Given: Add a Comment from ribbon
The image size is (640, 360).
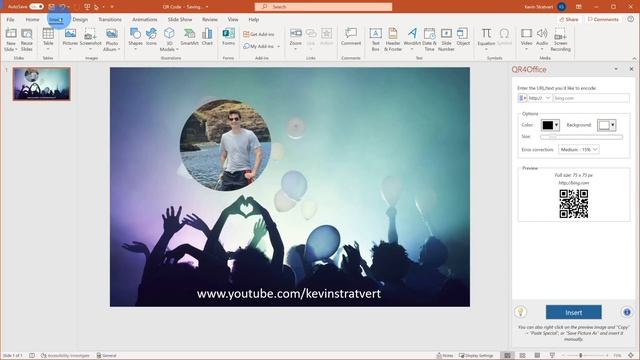Looking at the screenshot, I should [351, 37].
